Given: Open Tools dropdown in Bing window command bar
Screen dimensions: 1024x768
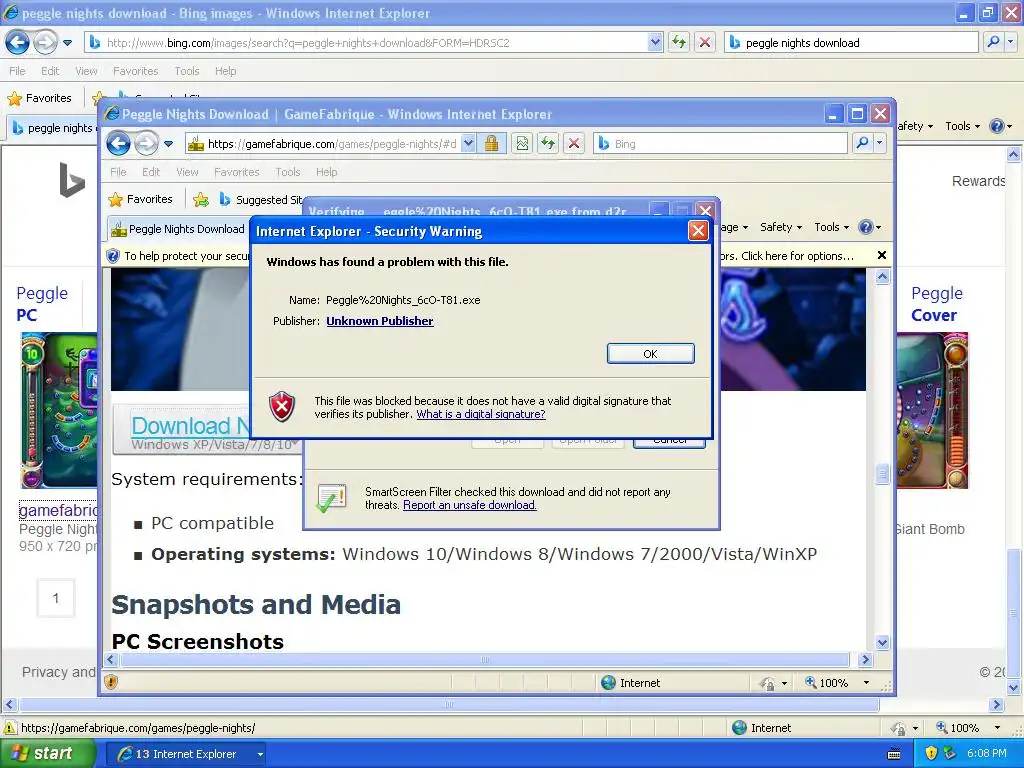Looking at the screenshot, I should coord(963,126).
